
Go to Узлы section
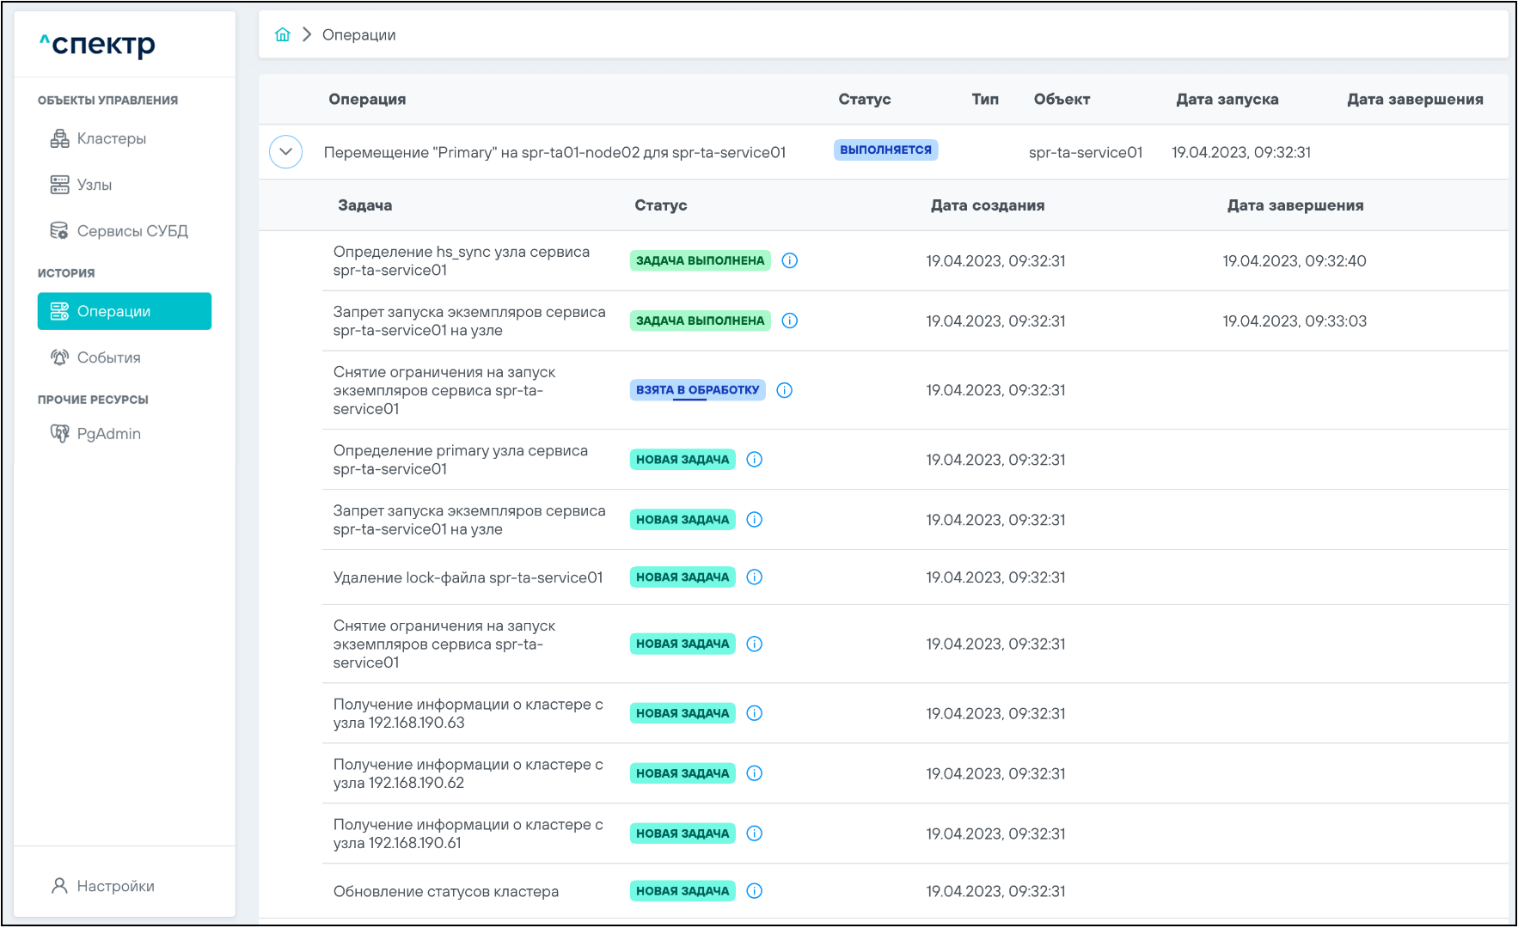pos(94,185)
